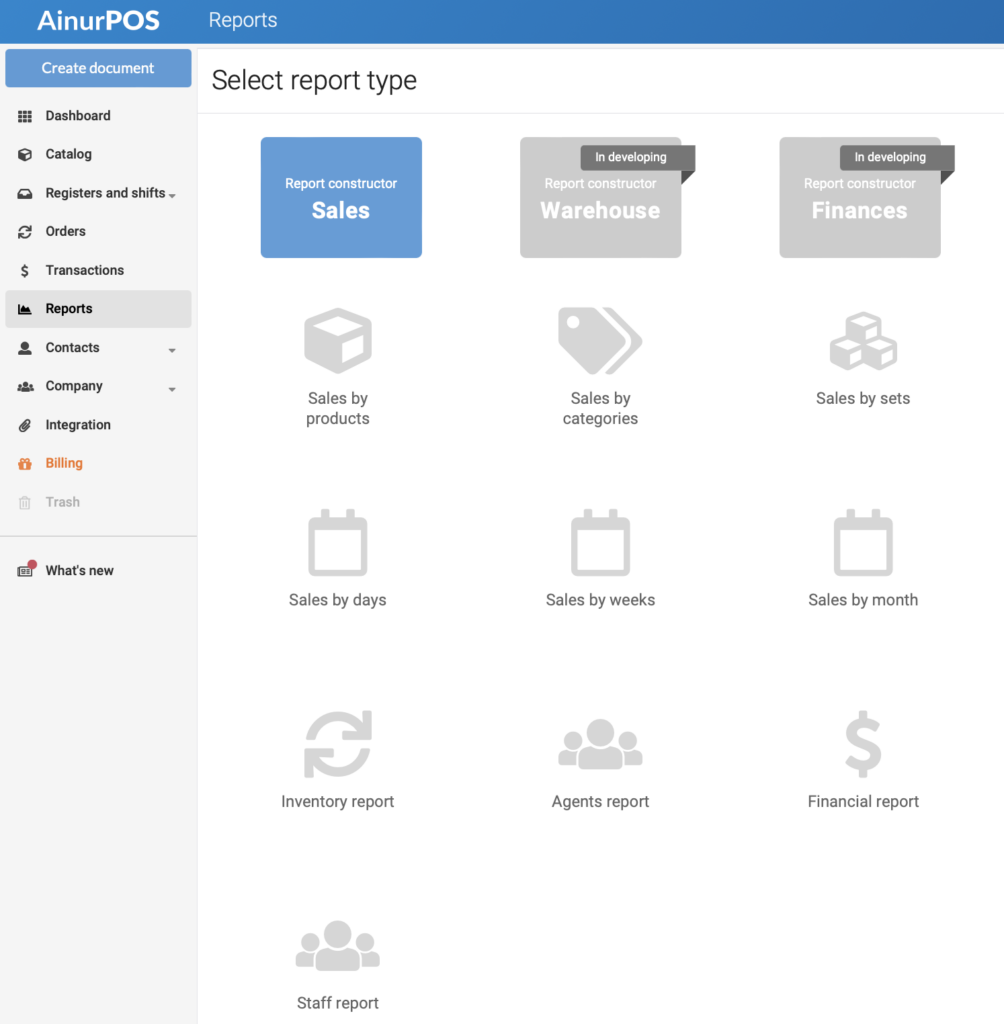Click the Financial report label
Viewport: 1004px width, 1024px height.
[x=863, y=801]
